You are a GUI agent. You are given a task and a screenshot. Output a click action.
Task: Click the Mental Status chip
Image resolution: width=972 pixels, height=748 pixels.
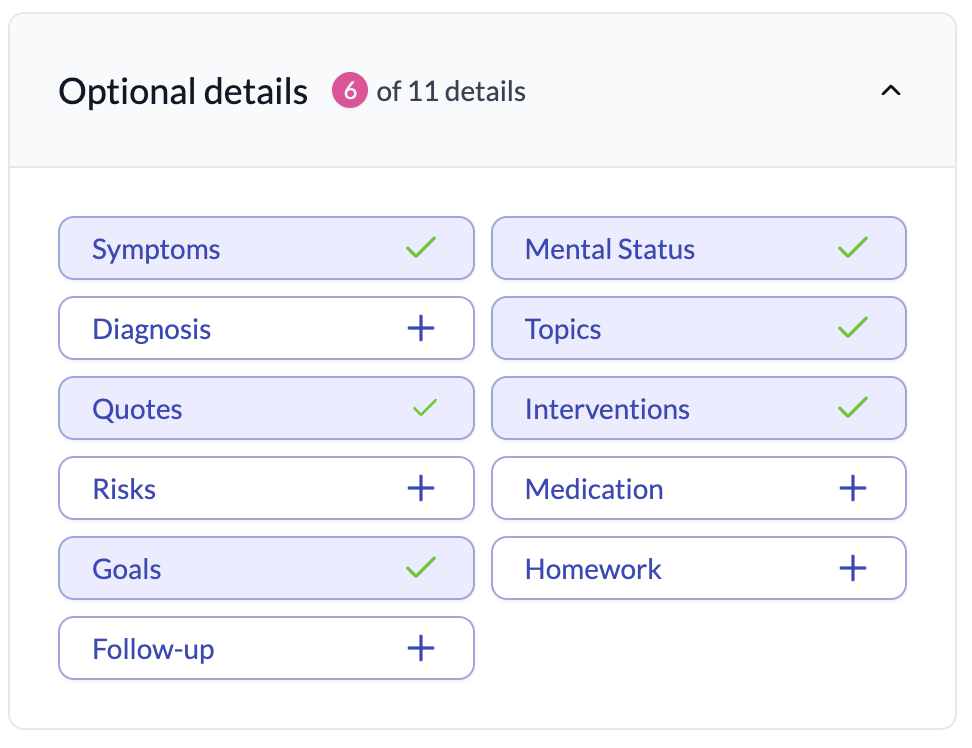pos(698,248)
